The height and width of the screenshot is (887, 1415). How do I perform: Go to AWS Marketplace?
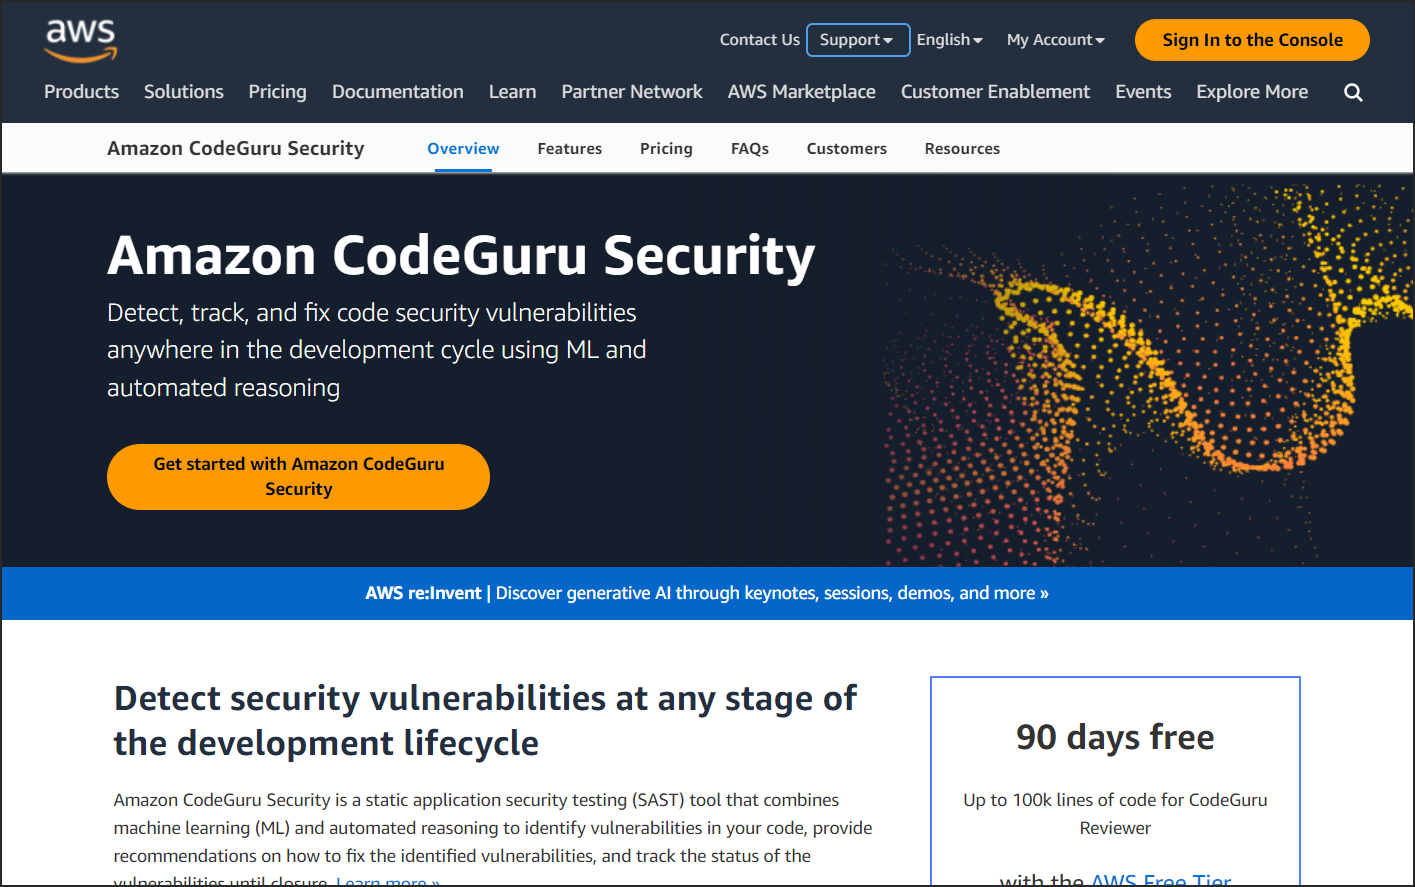pyautogui.click(x=802, y=92)
